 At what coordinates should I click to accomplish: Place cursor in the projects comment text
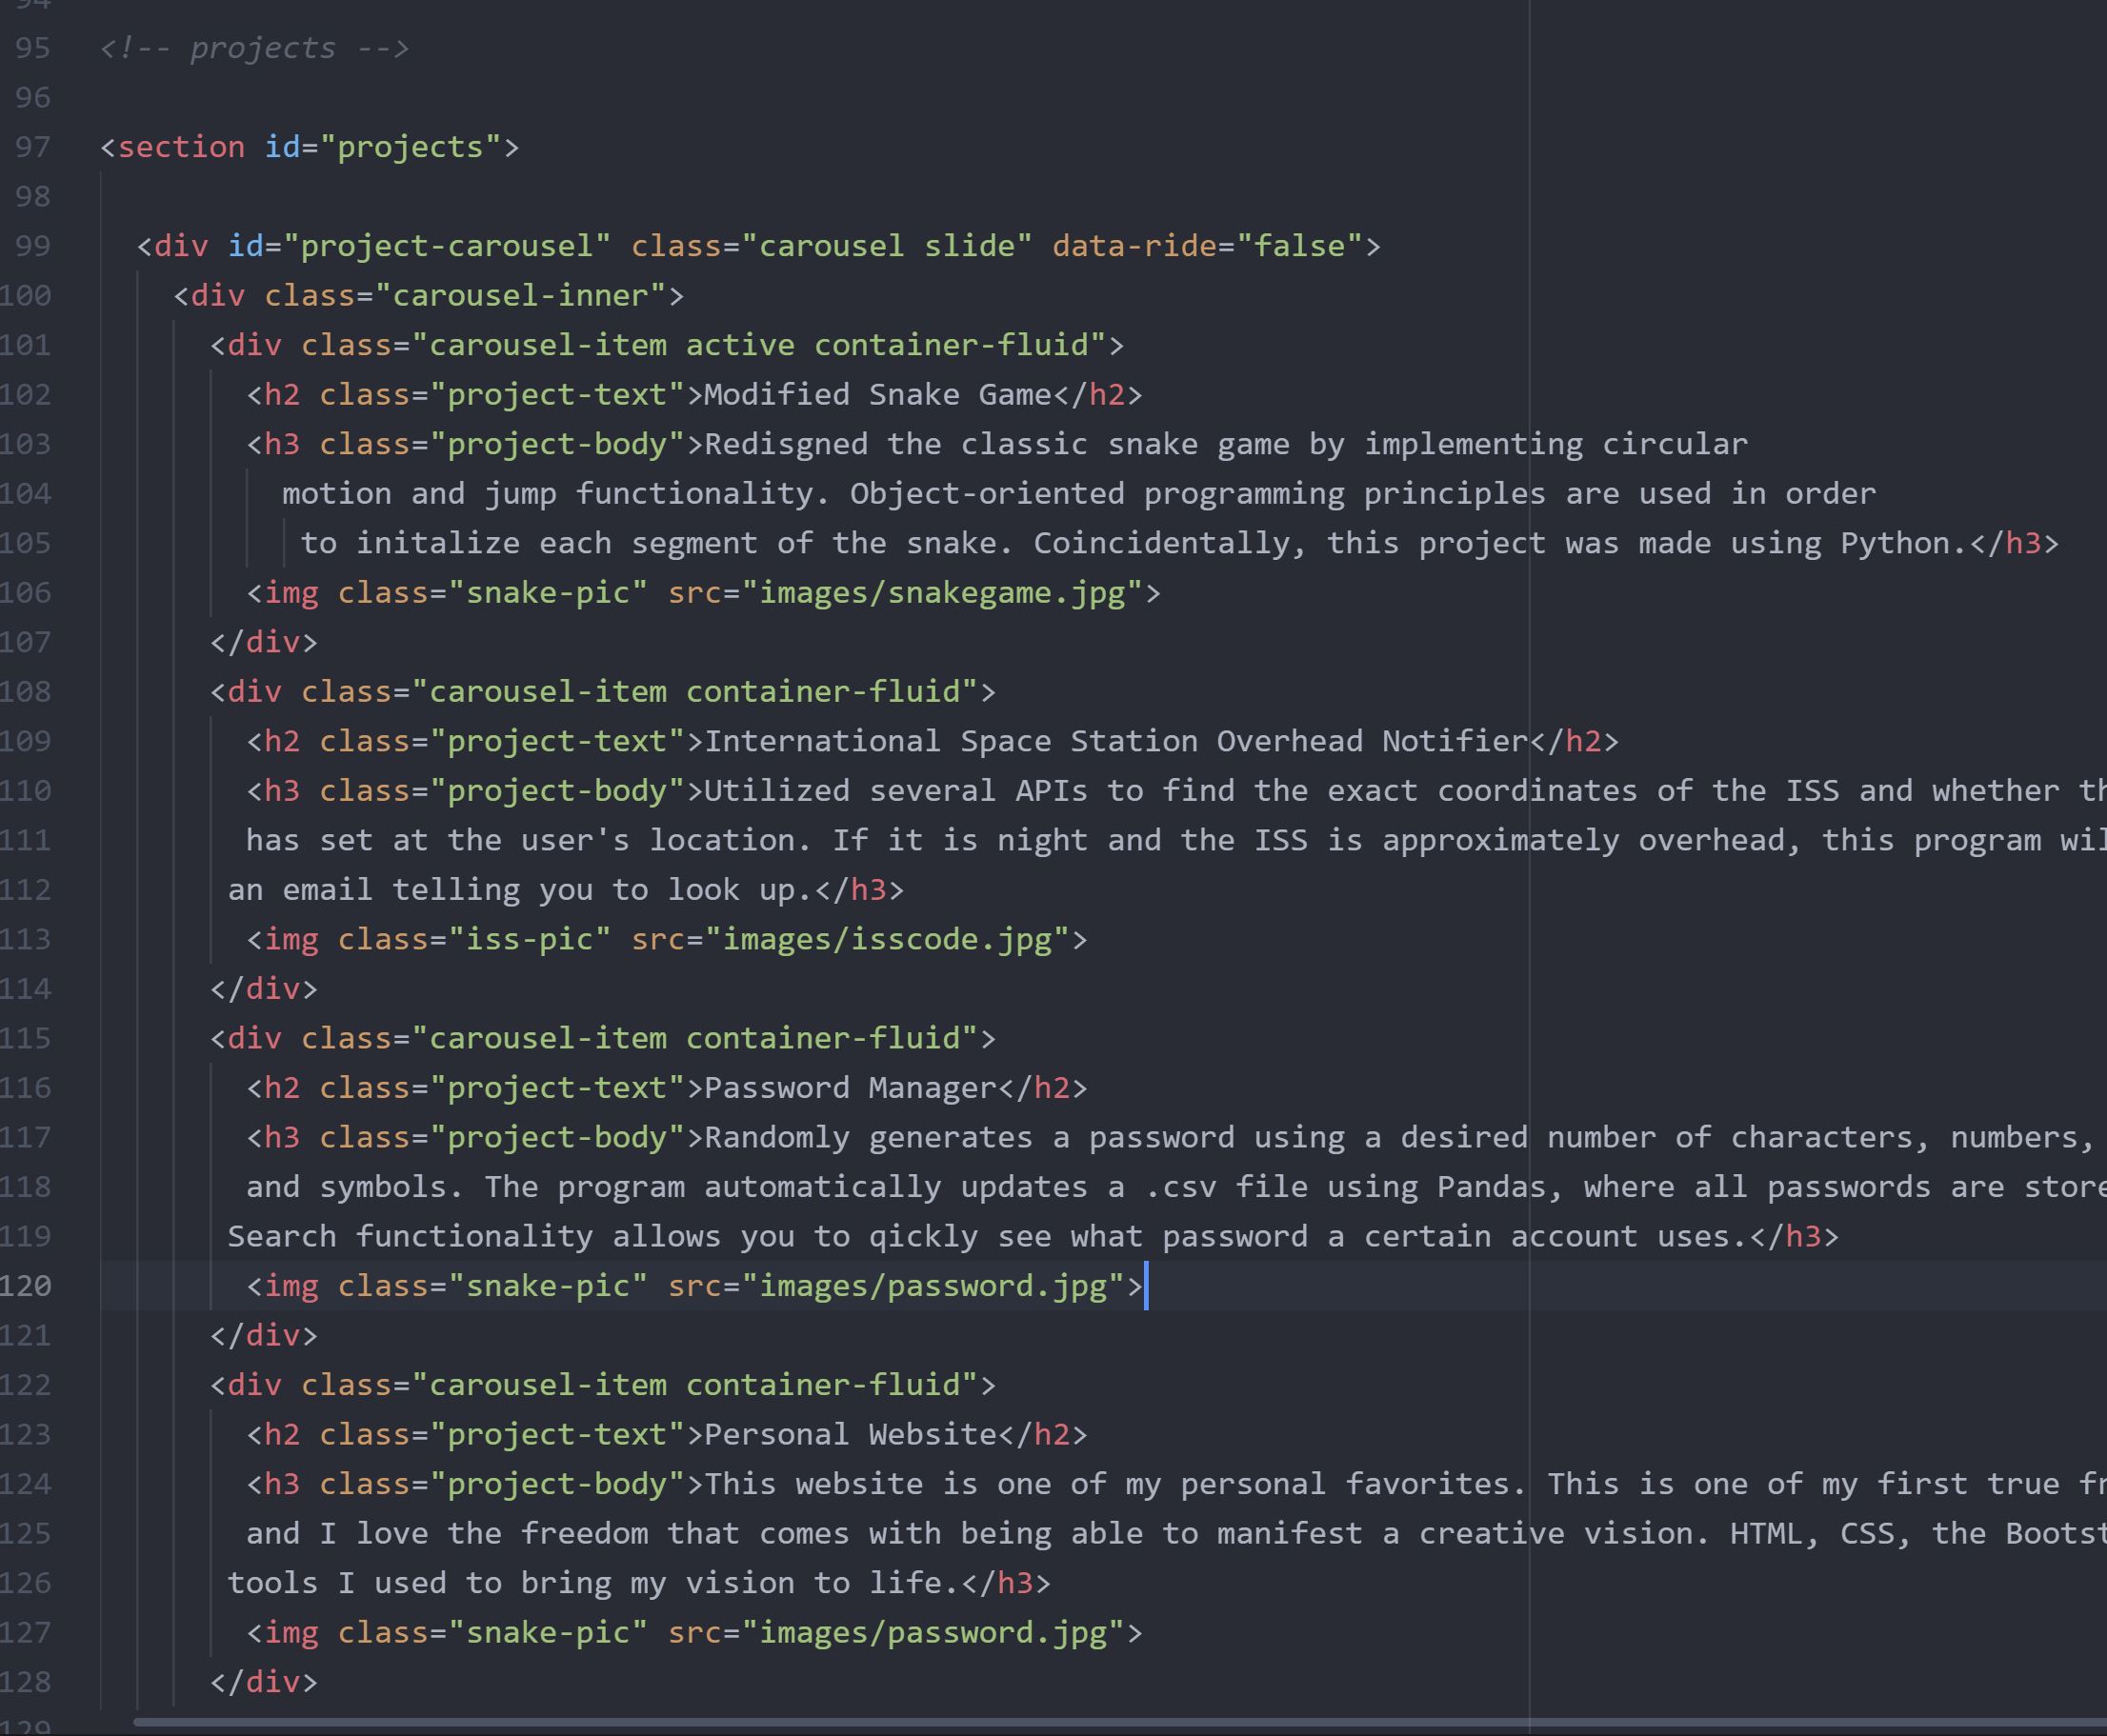(262, 48)
